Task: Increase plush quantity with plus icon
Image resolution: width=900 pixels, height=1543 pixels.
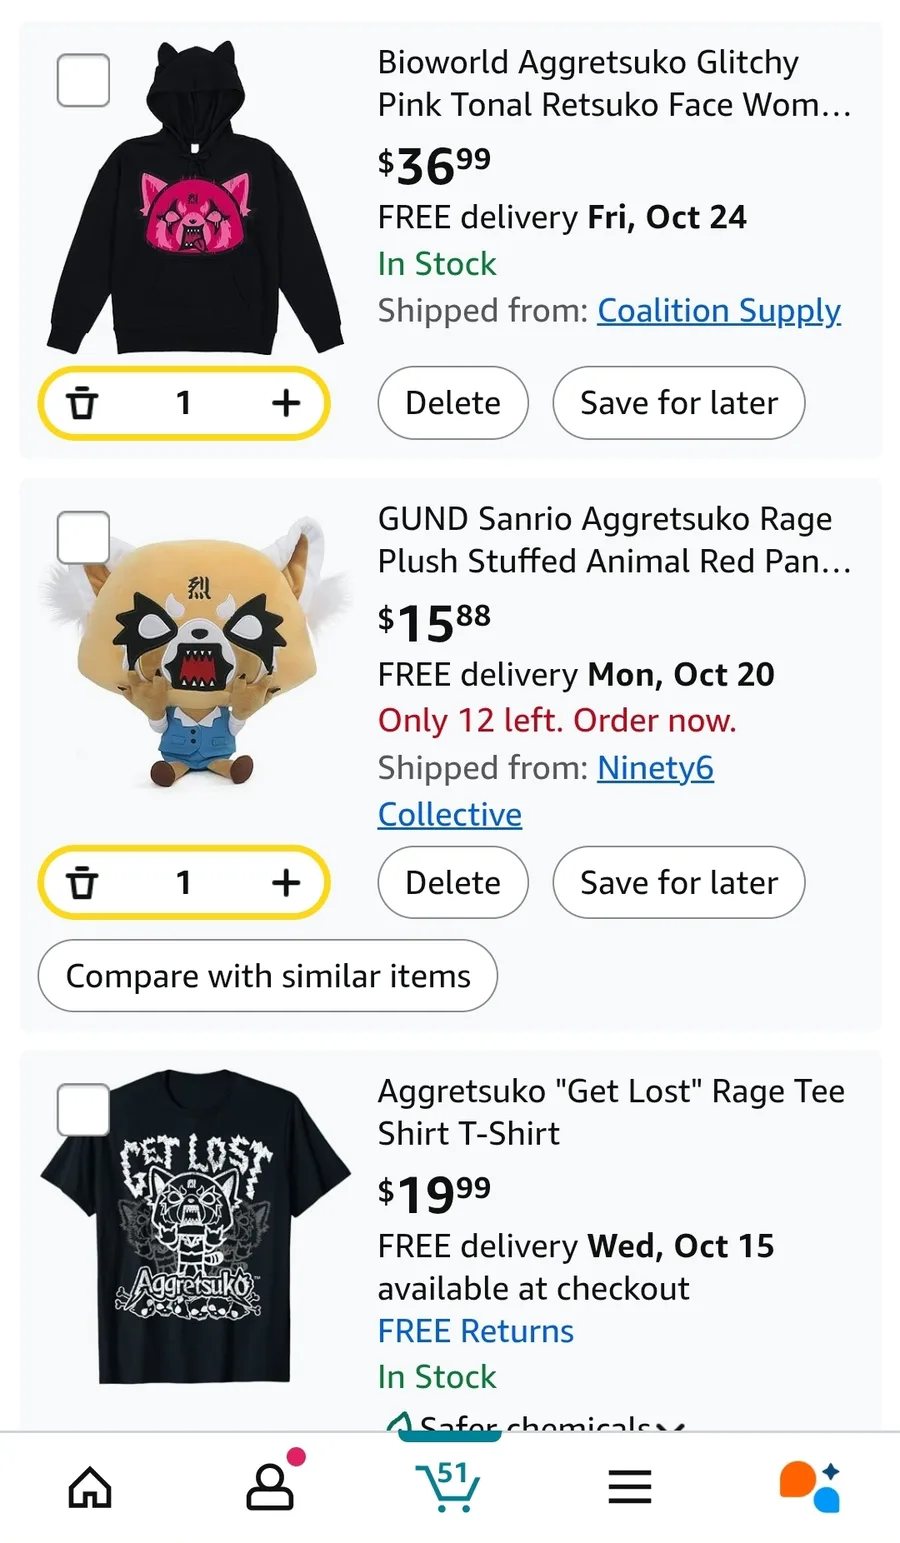Action: (286, 883)
